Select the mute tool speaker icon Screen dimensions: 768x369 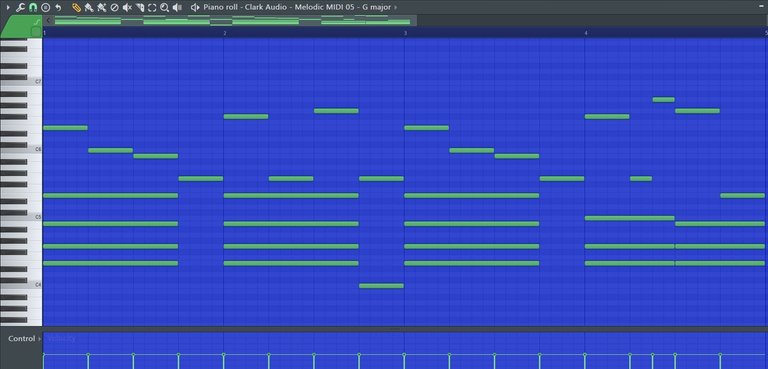point(127,7)
